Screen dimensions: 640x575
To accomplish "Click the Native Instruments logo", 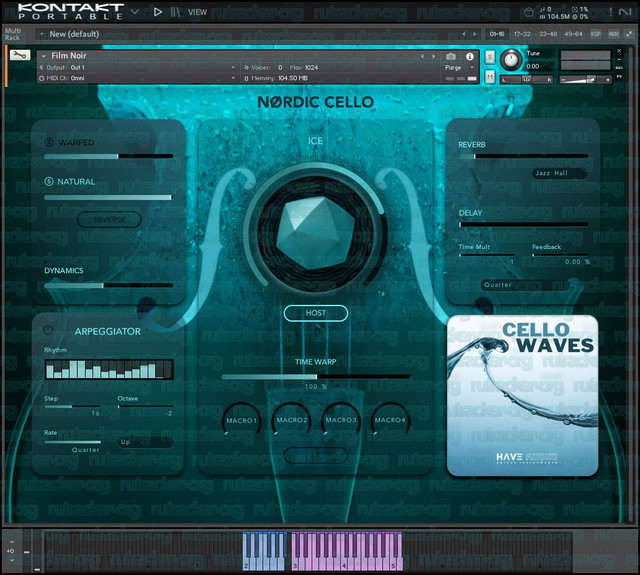I will coord(624,12).
